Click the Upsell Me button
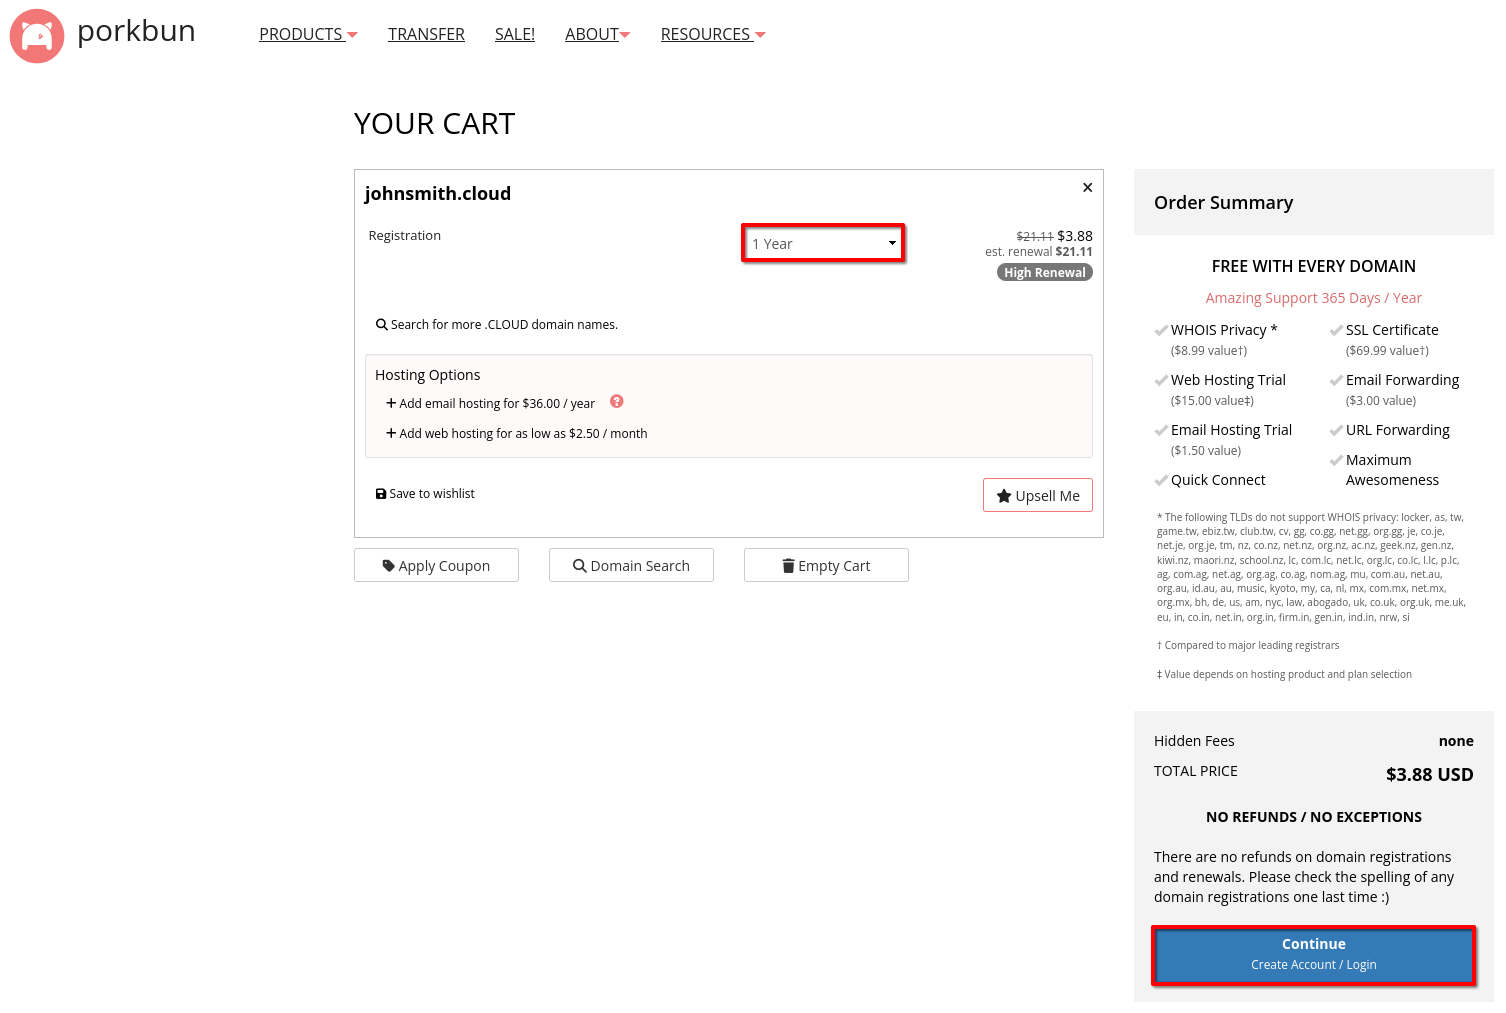 tap(1038, 495)
